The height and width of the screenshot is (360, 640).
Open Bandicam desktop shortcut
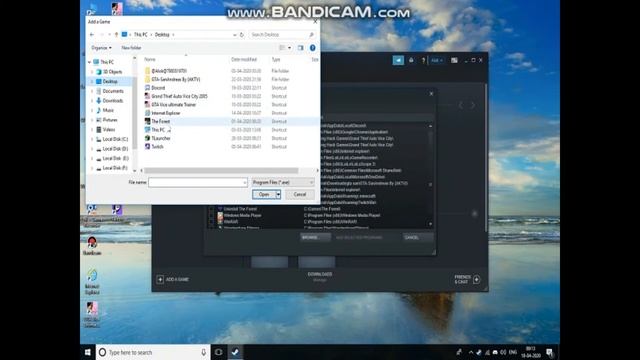point(92,246)
